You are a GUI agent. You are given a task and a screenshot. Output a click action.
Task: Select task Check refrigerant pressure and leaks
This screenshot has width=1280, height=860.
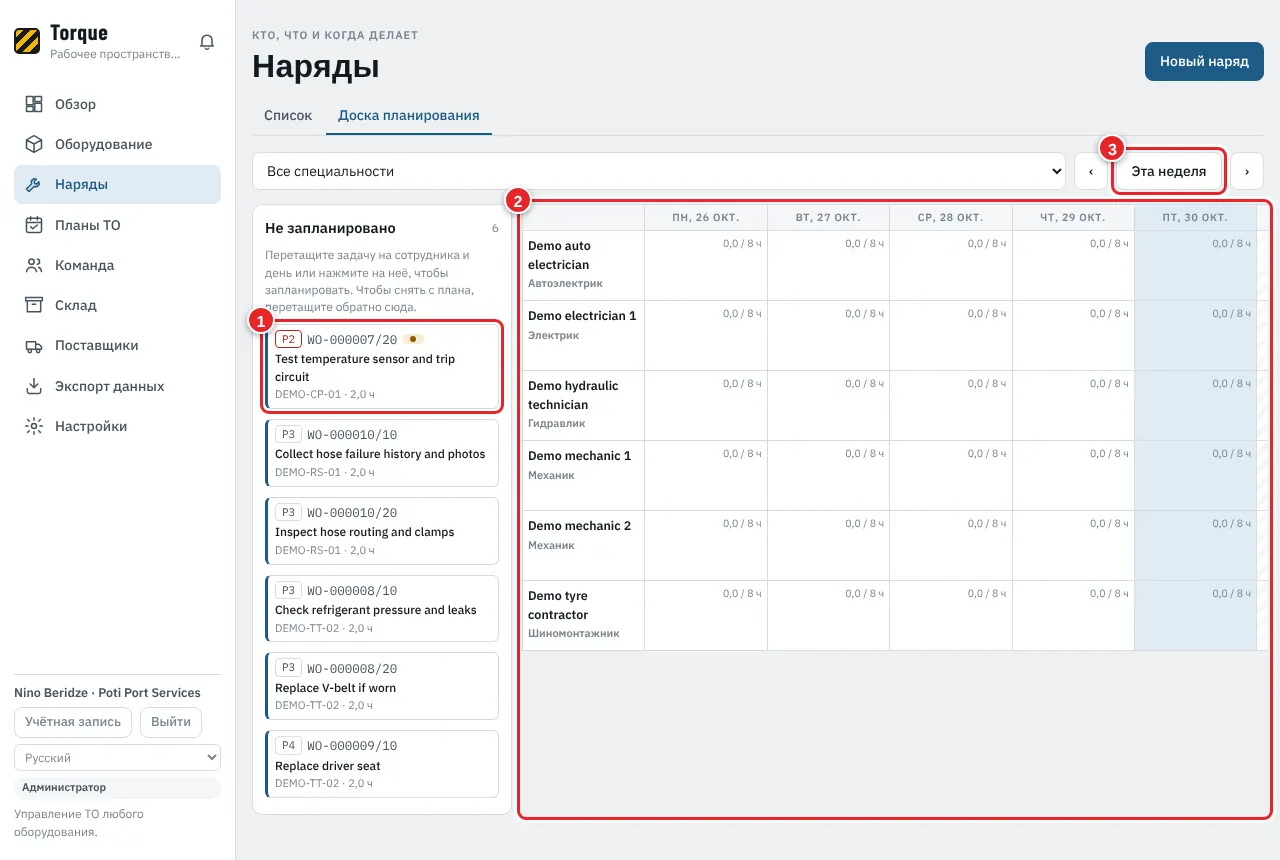[382, 610]
